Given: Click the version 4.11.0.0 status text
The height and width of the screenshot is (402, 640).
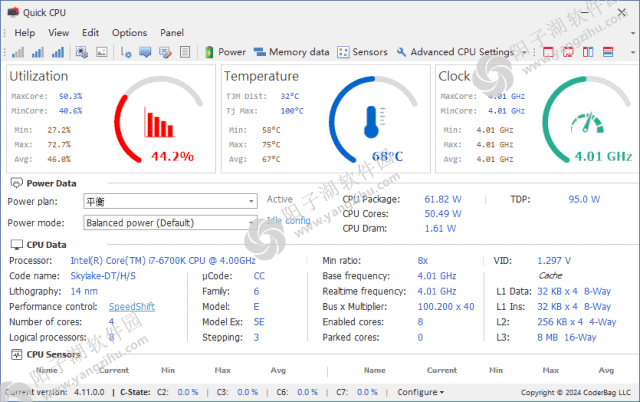Looking at the screenshot, I should point(89,392).
